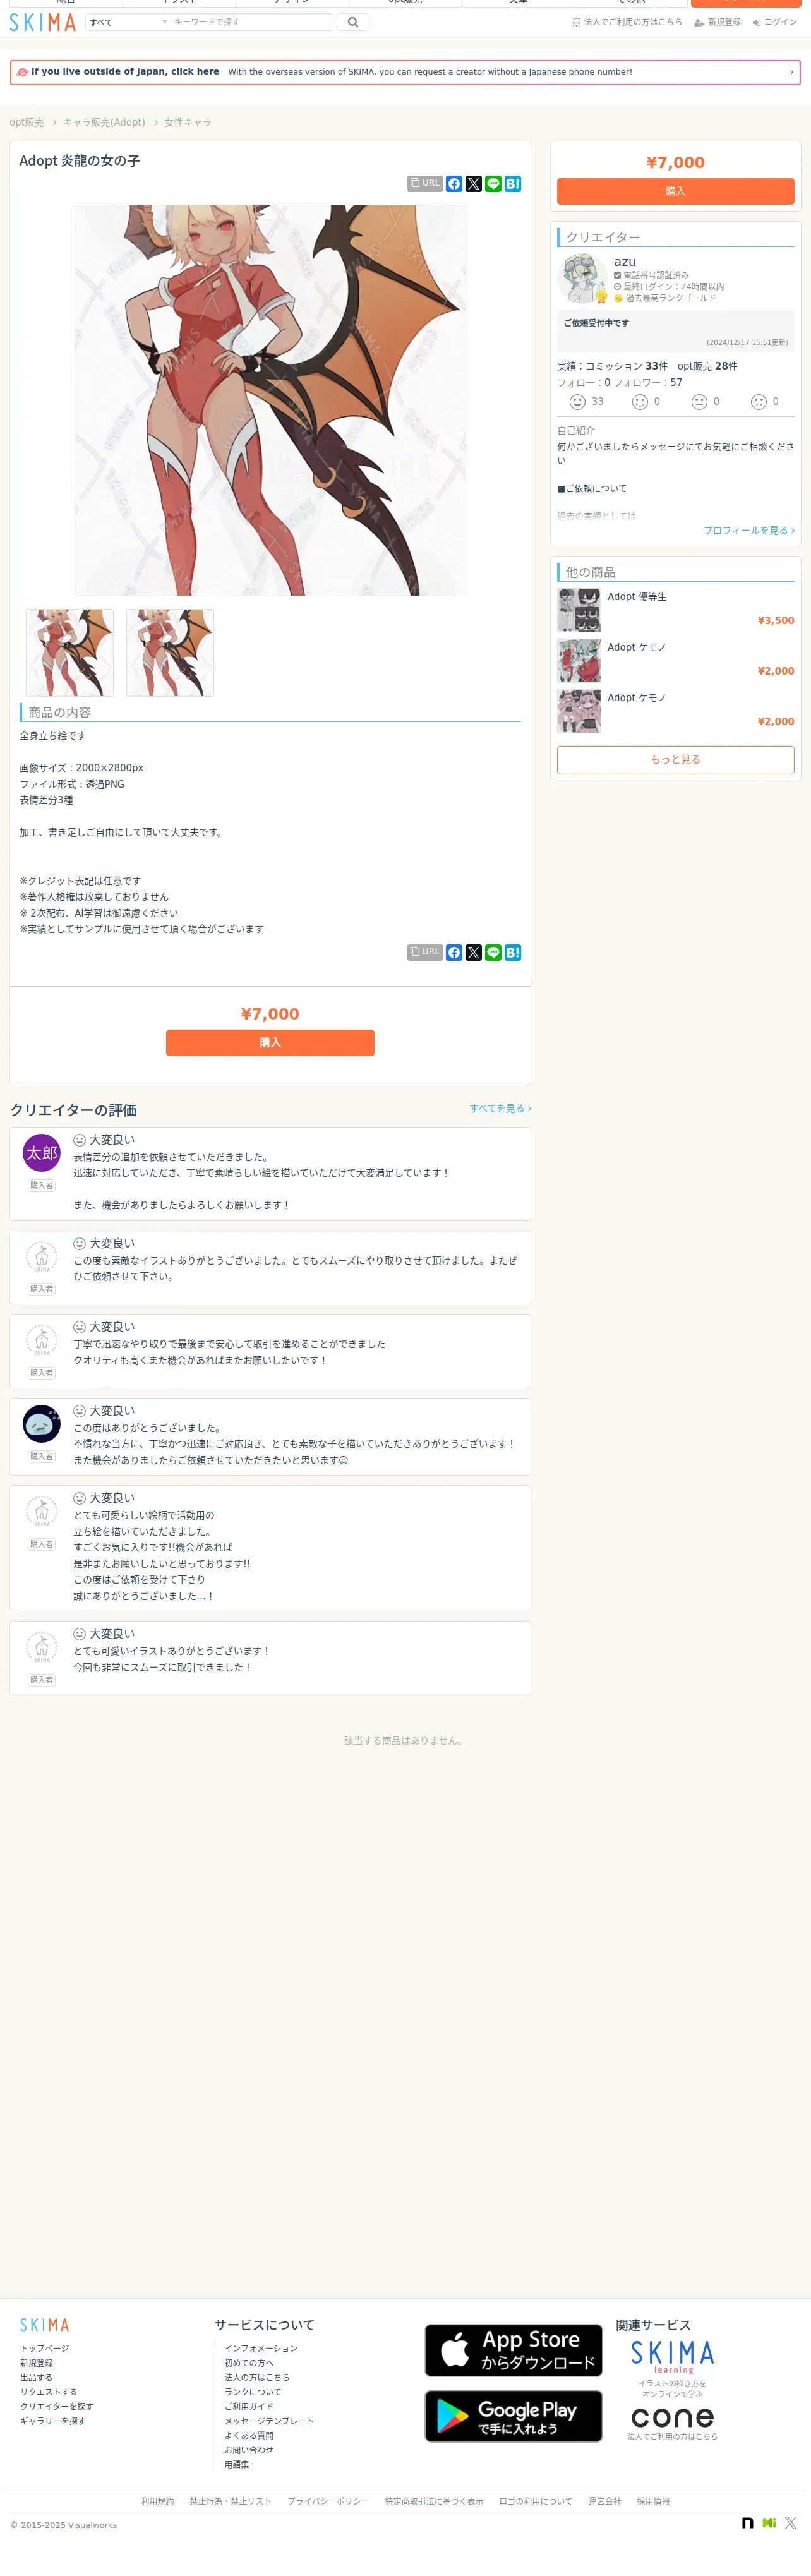Click the overseas version banner text
The image size is (811, 2576).
430,72
